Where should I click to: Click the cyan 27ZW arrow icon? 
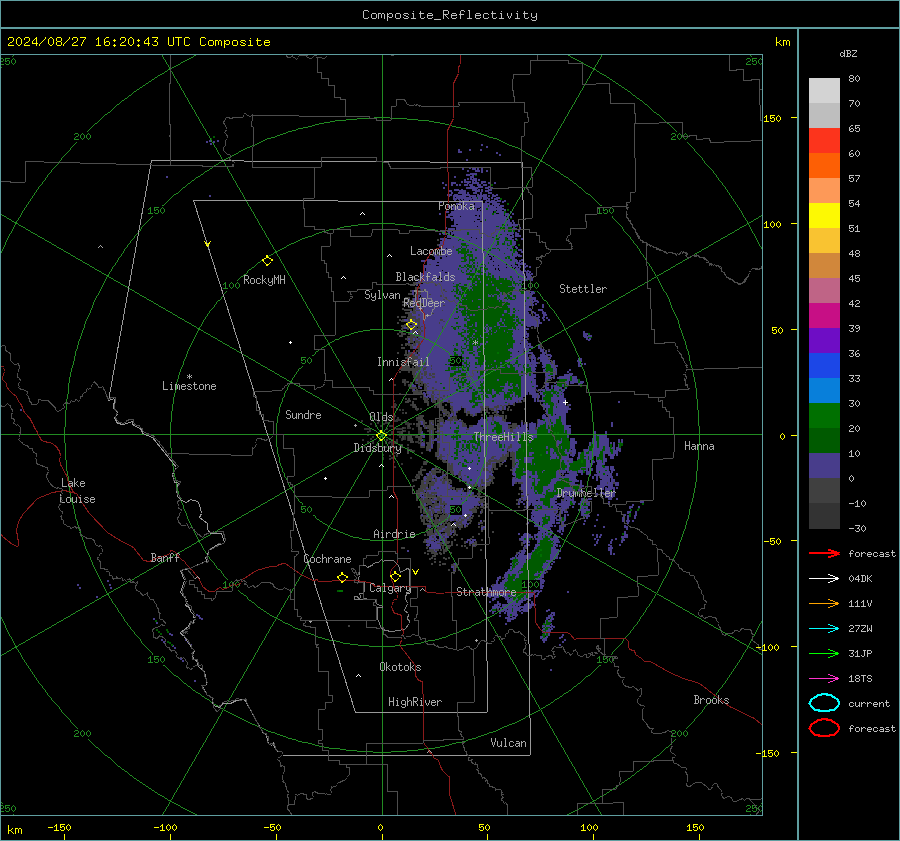(x=824, y=629)
